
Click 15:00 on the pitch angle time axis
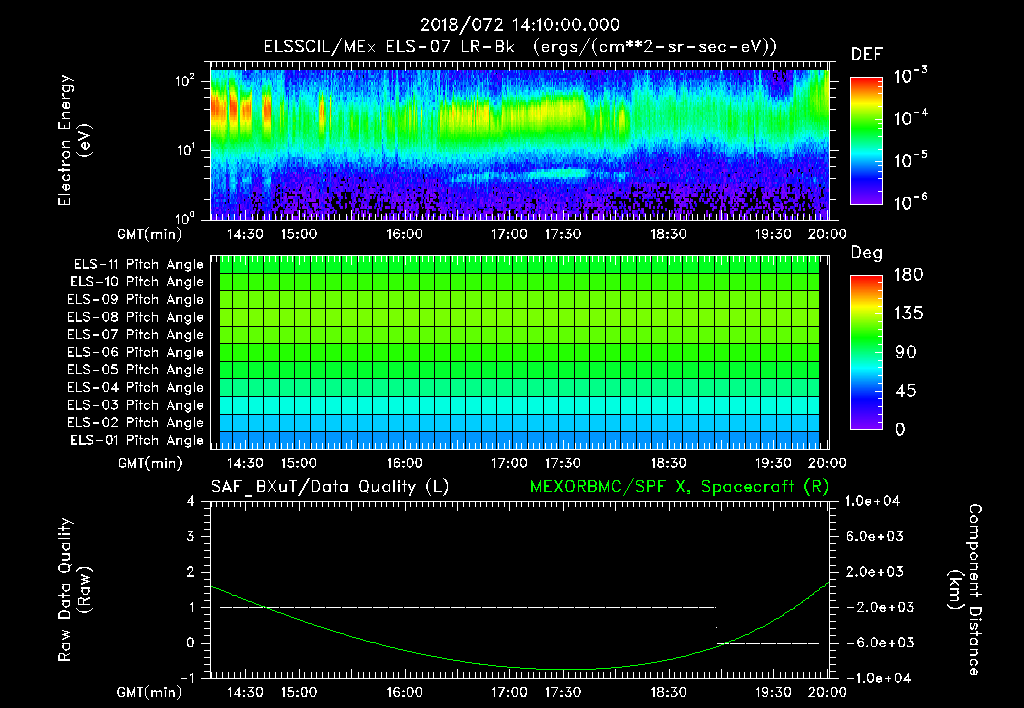point(298,463)
